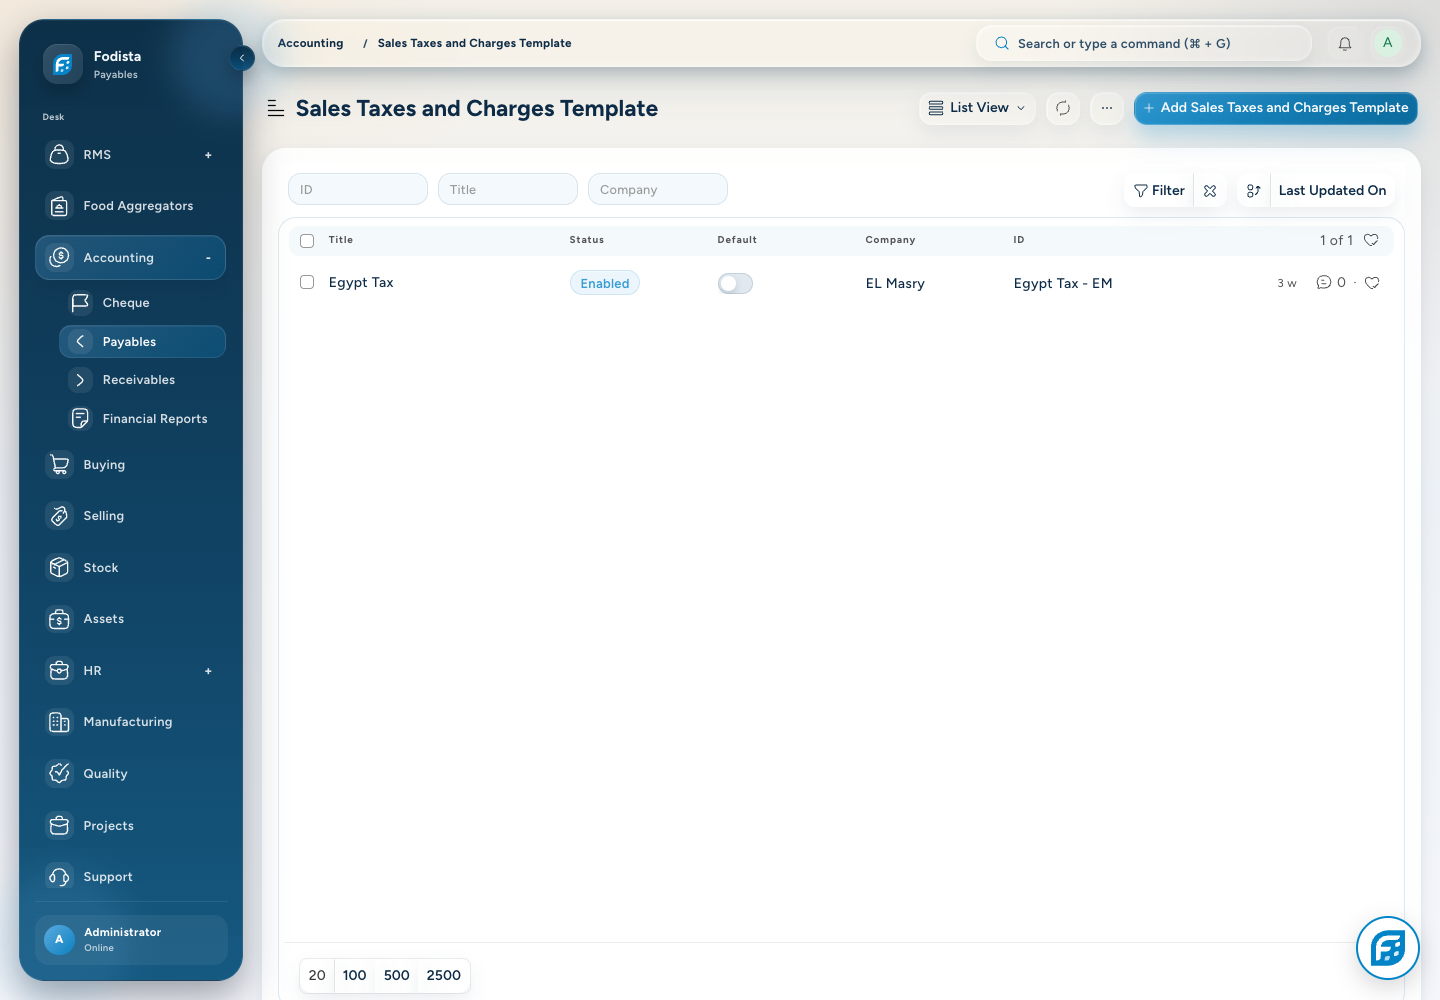Image resolution: width=1440 pixels, height=1000 pixels.
Task: Open the user avatar menu in top bar
Action: pos(1387,43)
